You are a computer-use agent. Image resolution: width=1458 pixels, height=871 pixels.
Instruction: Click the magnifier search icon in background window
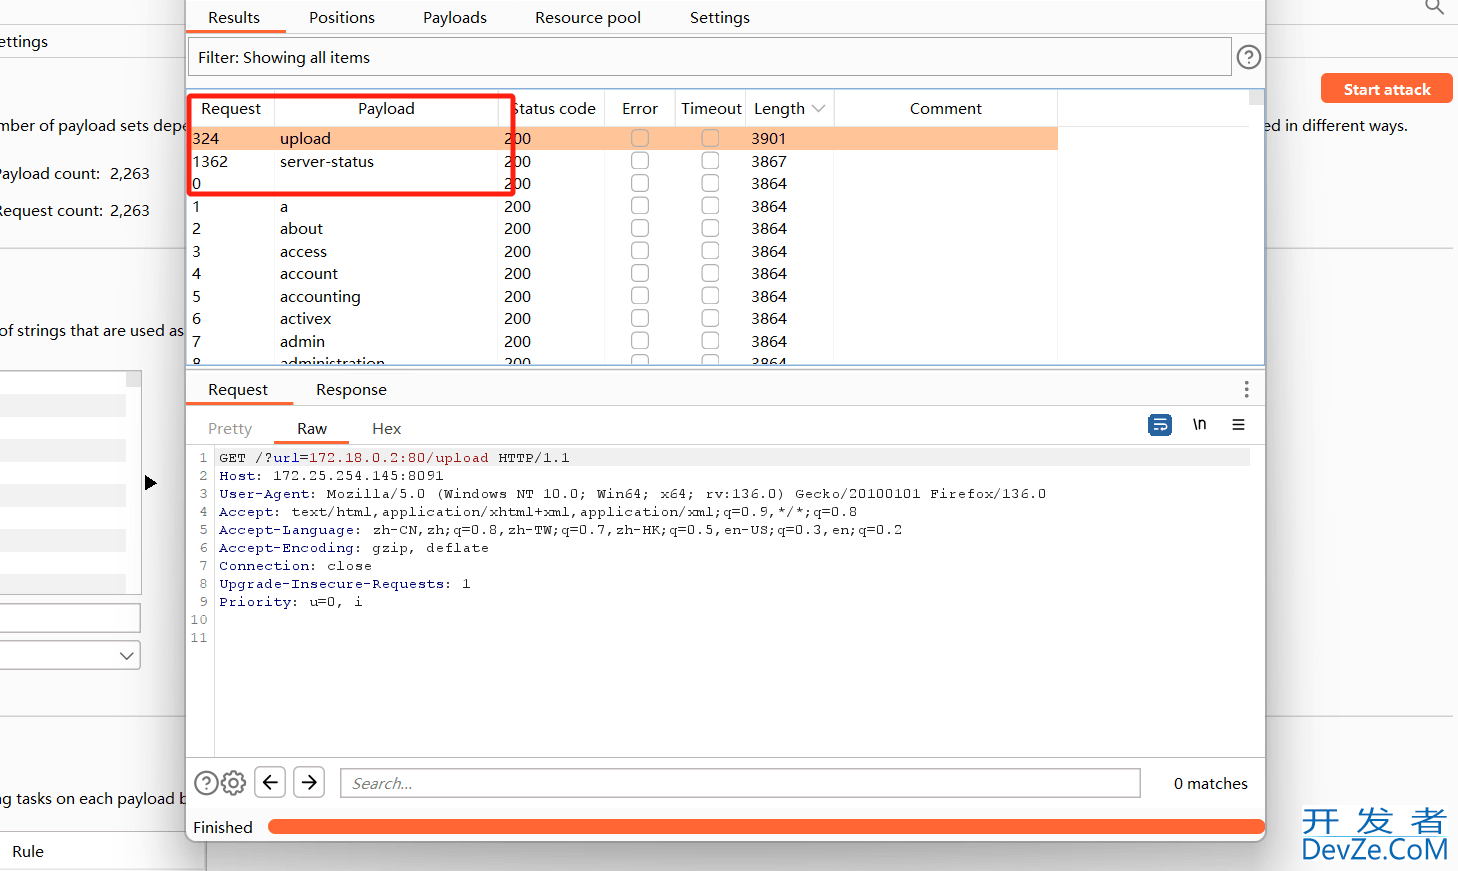tap(1434, 7)
